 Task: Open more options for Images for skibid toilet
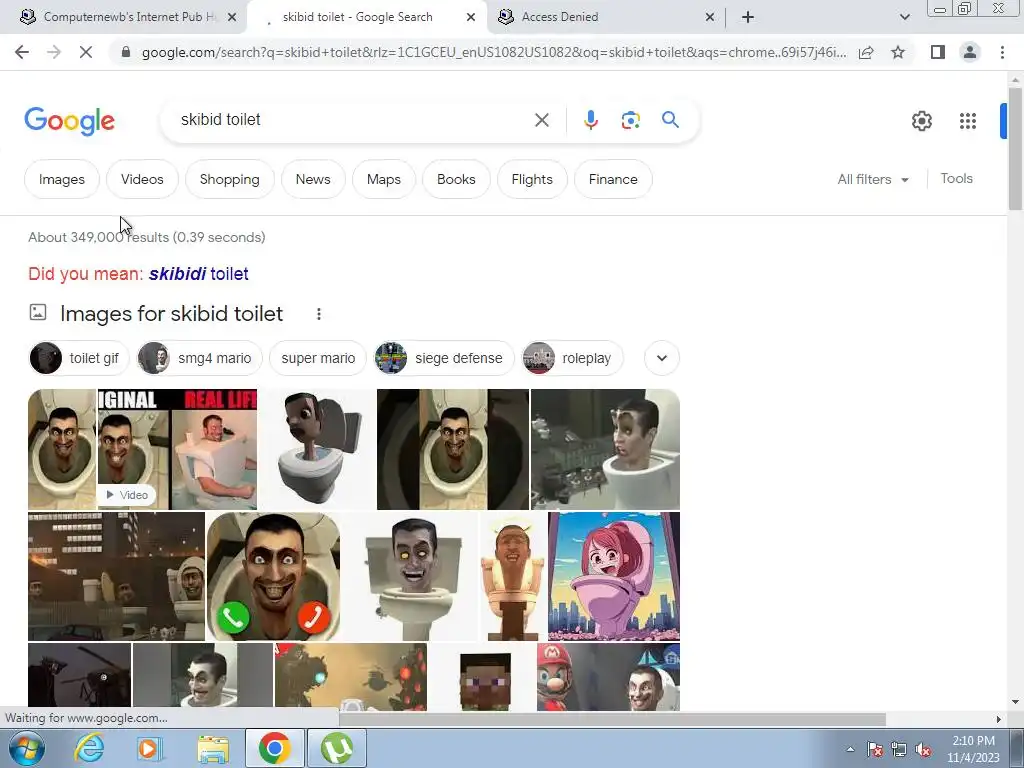[x=319, y=314]
